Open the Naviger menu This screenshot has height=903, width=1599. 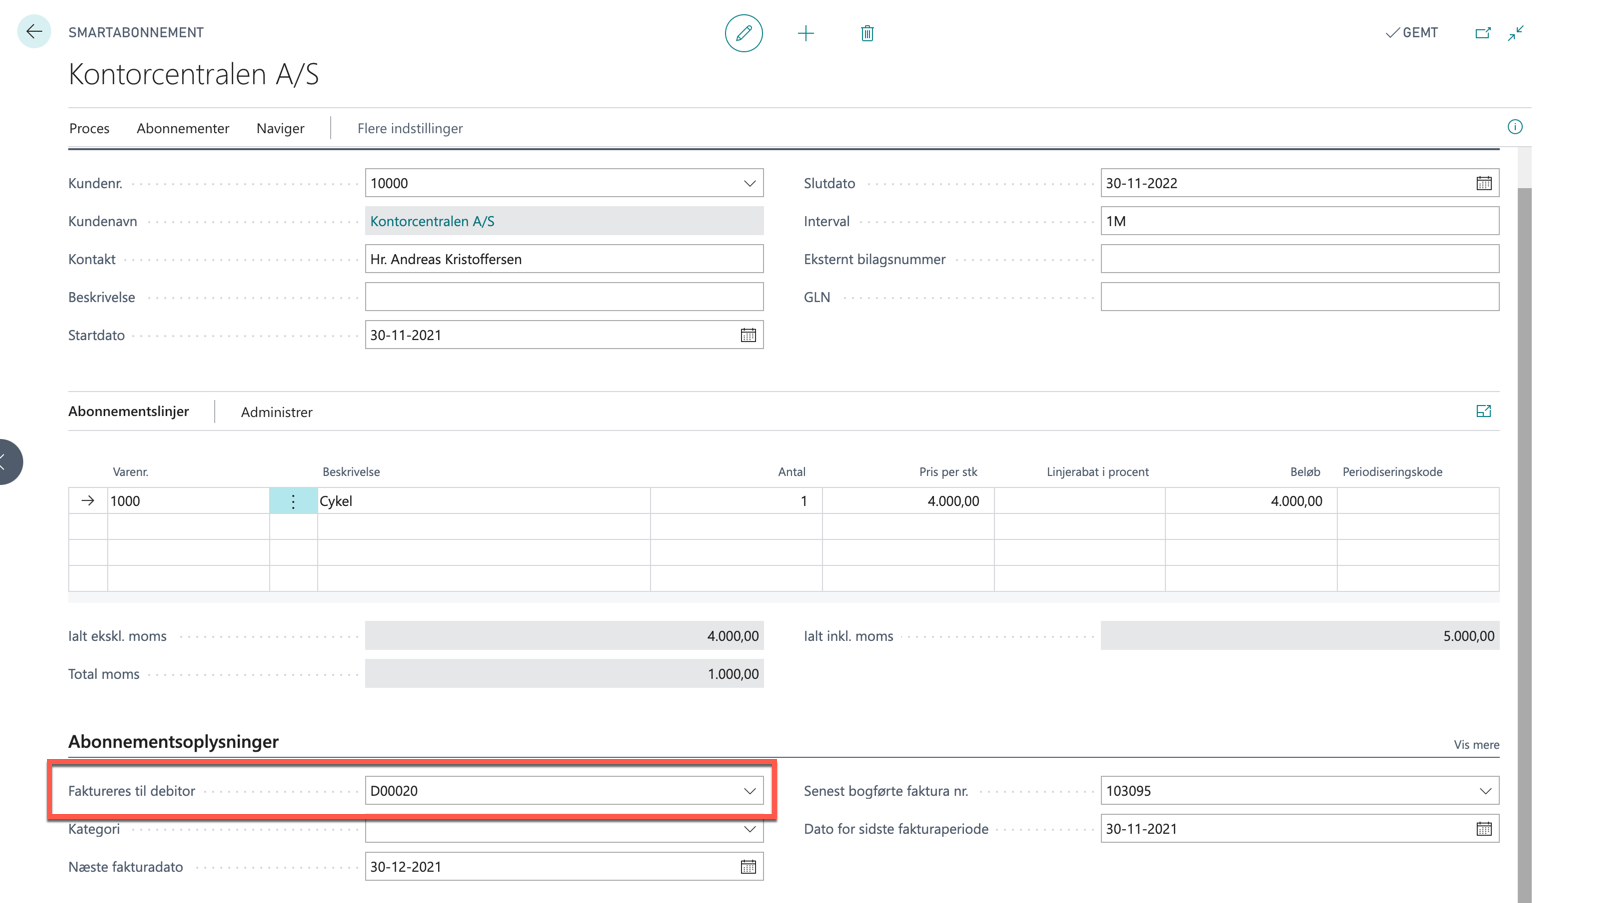[x=280, y=128]
